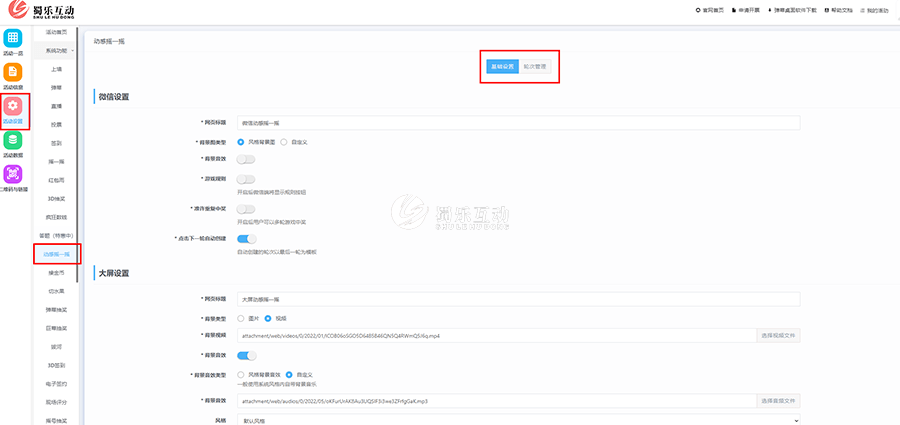Viewport: 900px width, 425px height.
Task: Switch to the 轮次管理 tab
Action: coord(535,67)
